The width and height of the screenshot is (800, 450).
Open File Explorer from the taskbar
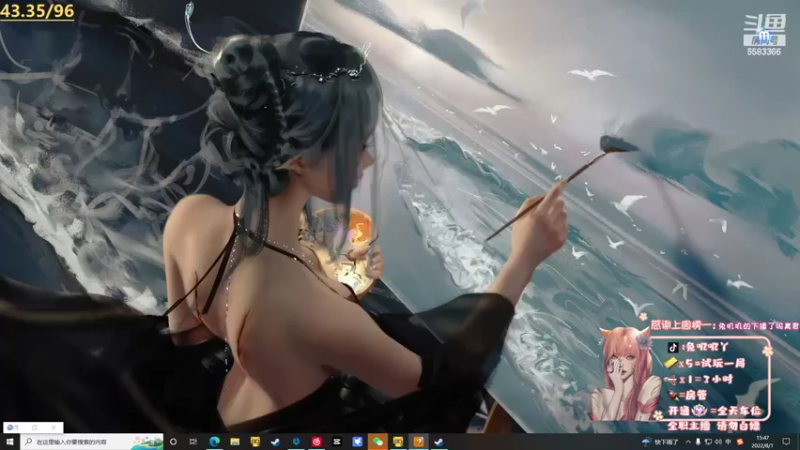coord(235,442)
